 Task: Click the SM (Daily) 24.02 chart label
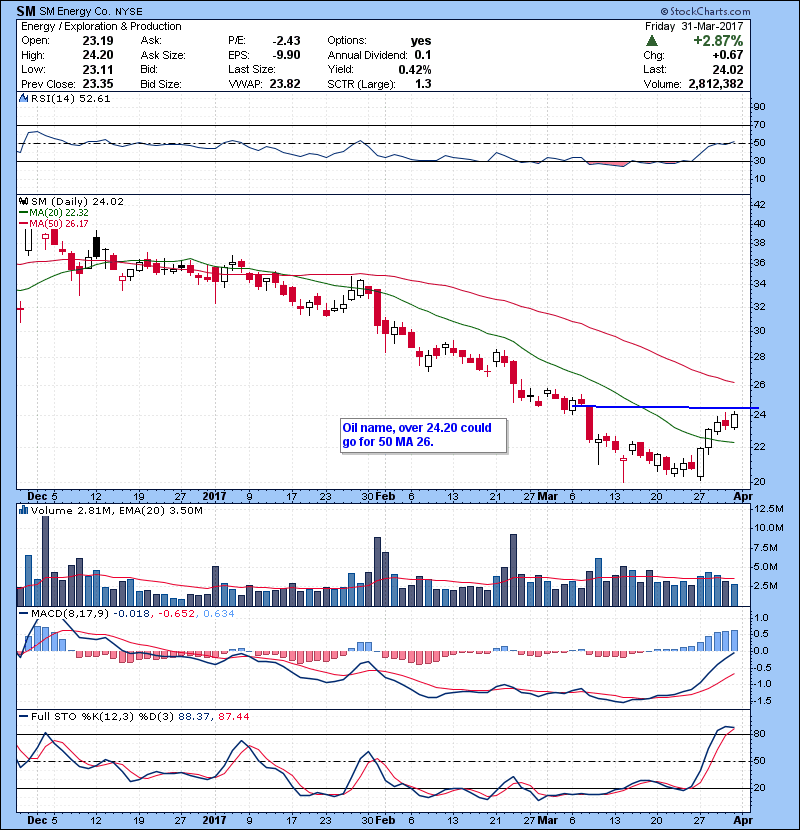pyautogui.click(x=77, y=201)
